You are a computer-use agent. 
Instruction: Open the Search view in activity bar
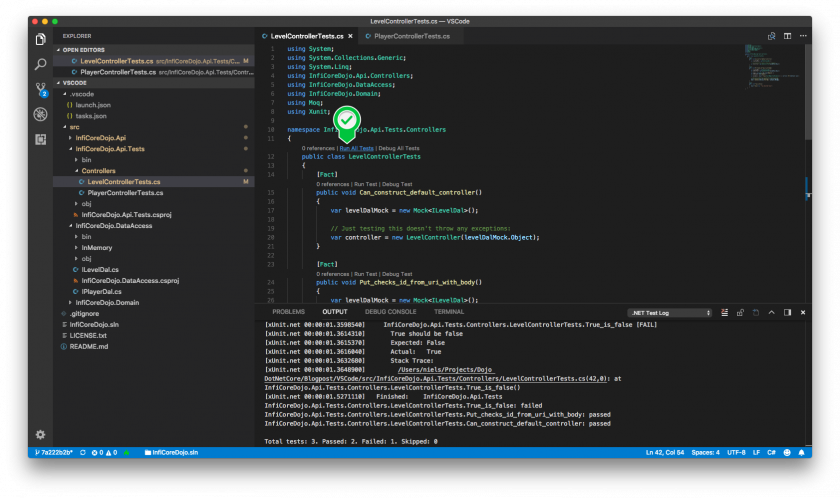(x=41, y=64)
